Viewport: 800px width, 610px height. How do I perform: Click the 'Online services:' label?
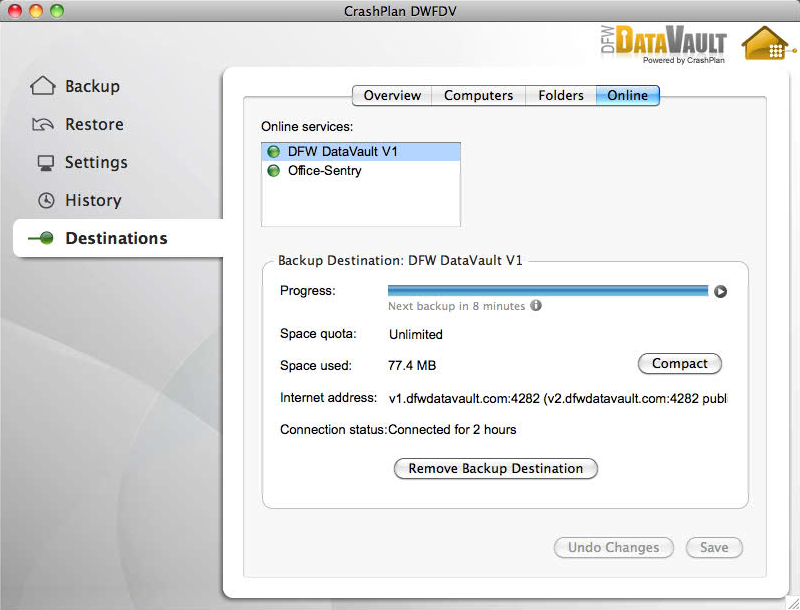(x=307, y=126)
